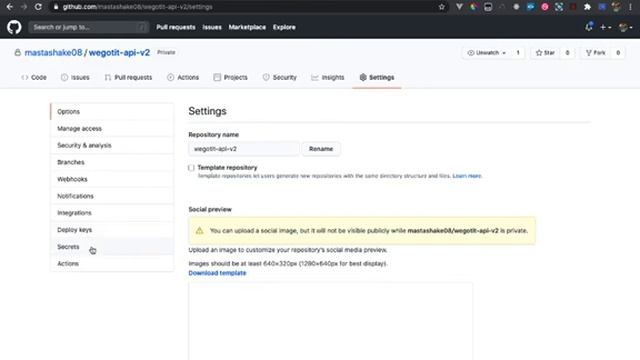Click the social preview image area
The width and height of the screenshot is (640, 360).
[331, 321]
